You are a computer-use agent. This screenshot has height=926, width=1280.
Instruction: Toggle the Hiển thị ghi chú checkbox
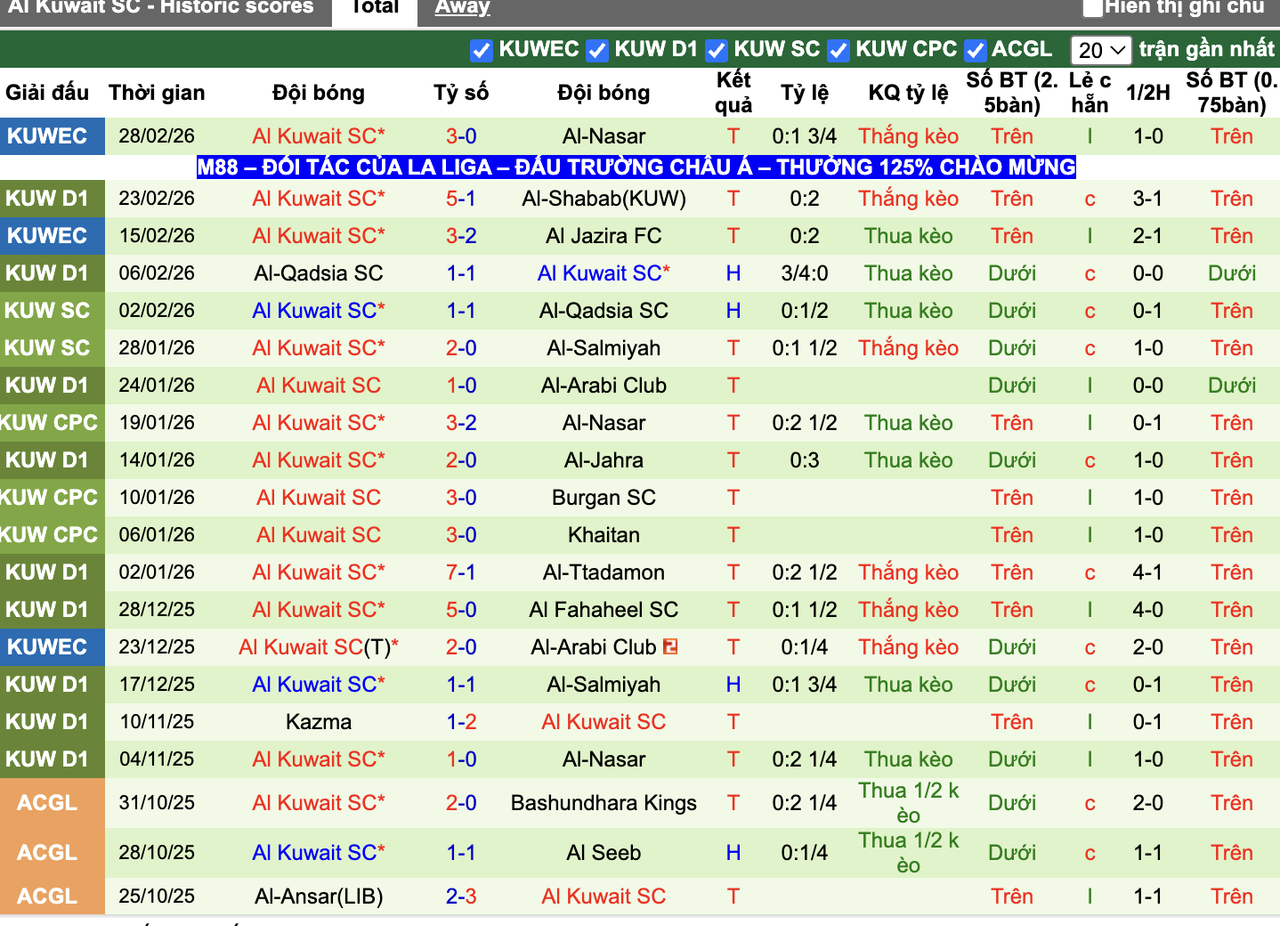coord(1093,8)
